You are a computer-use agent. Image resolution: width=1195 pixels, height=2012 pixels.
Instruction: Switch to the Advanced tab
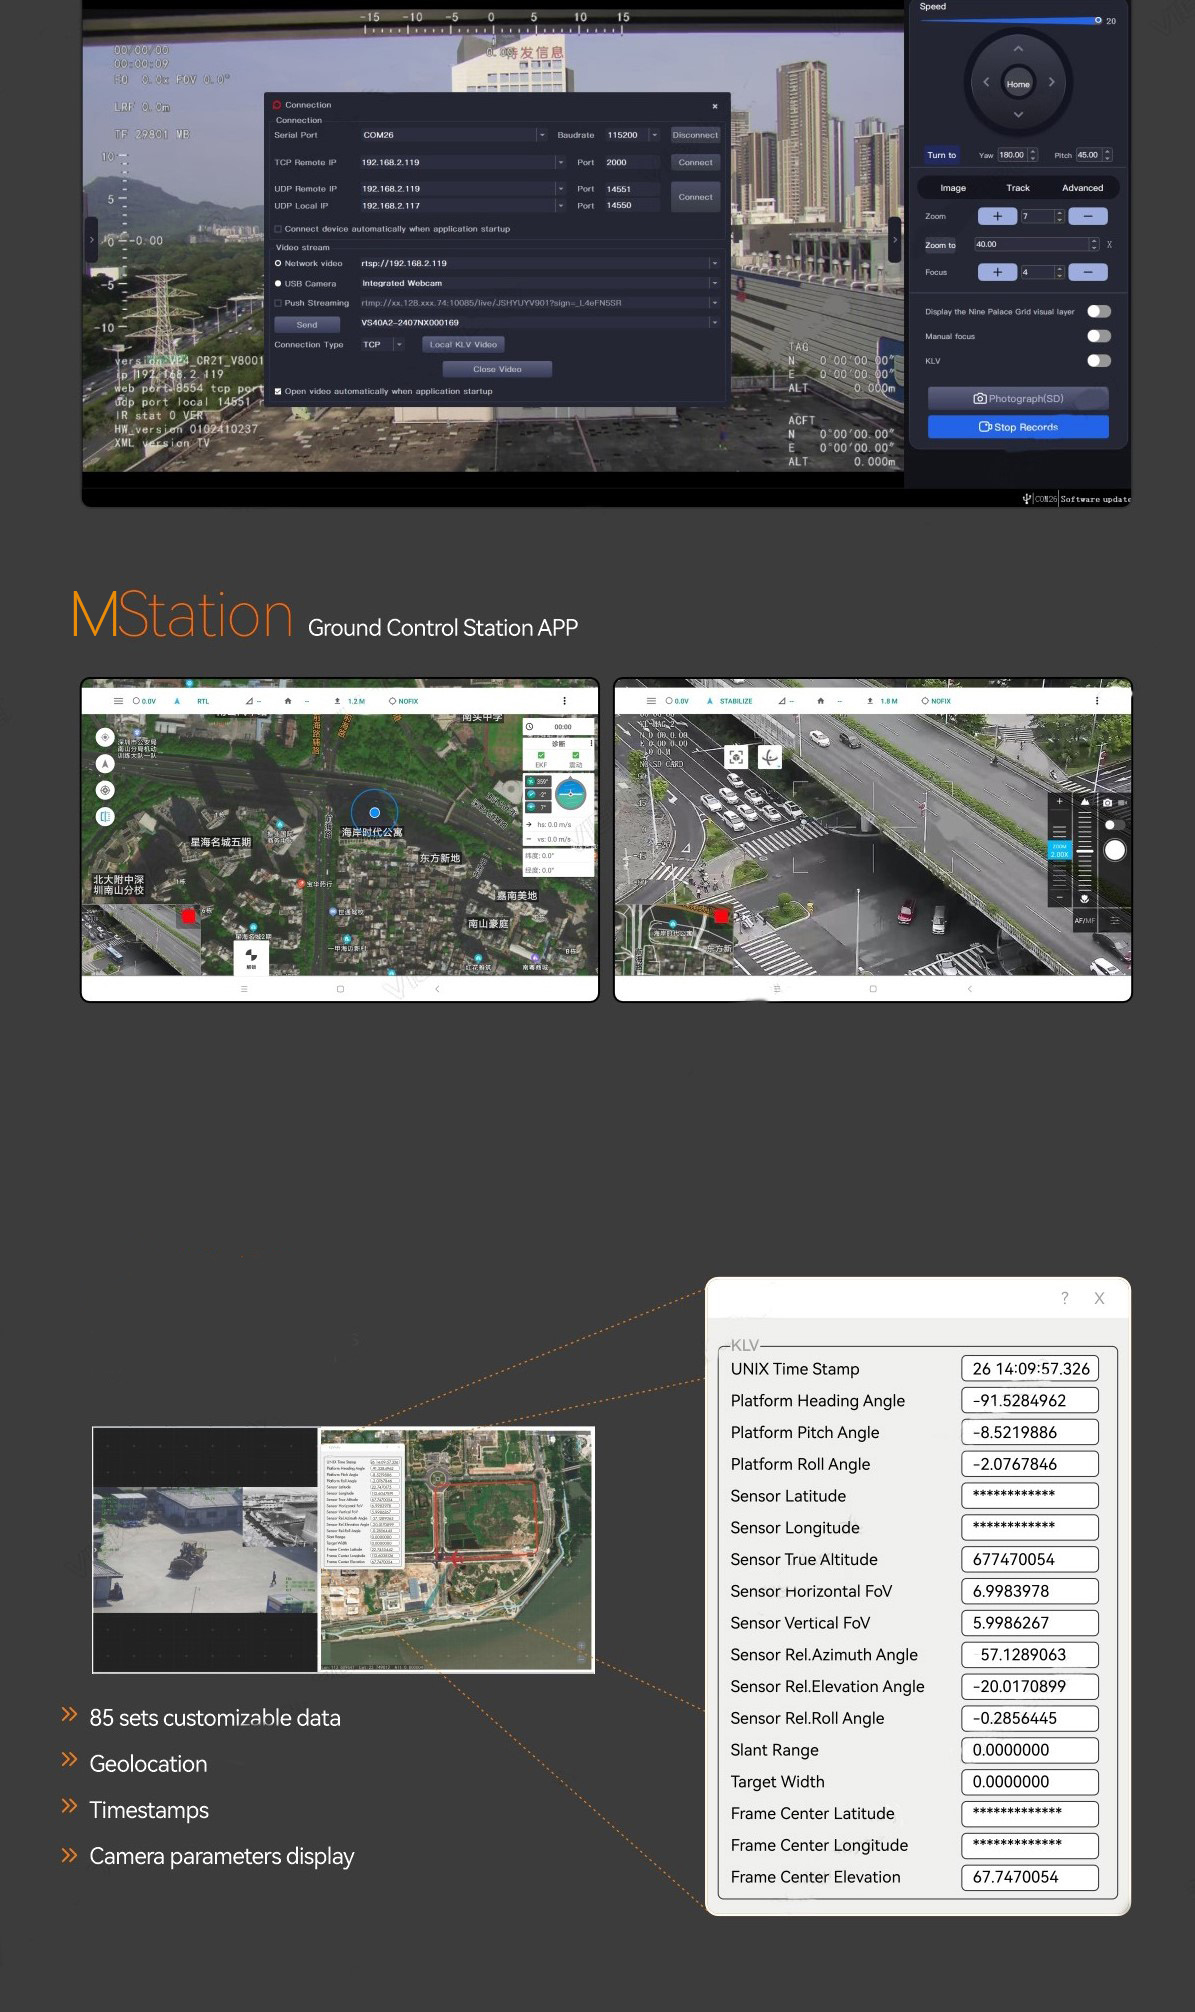pos(1082,188)
